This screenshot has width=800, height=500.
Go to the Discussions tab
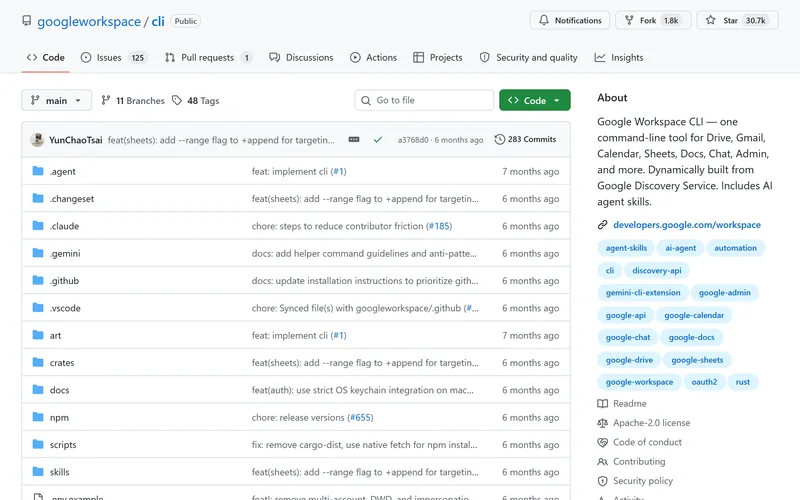[301, 58]
